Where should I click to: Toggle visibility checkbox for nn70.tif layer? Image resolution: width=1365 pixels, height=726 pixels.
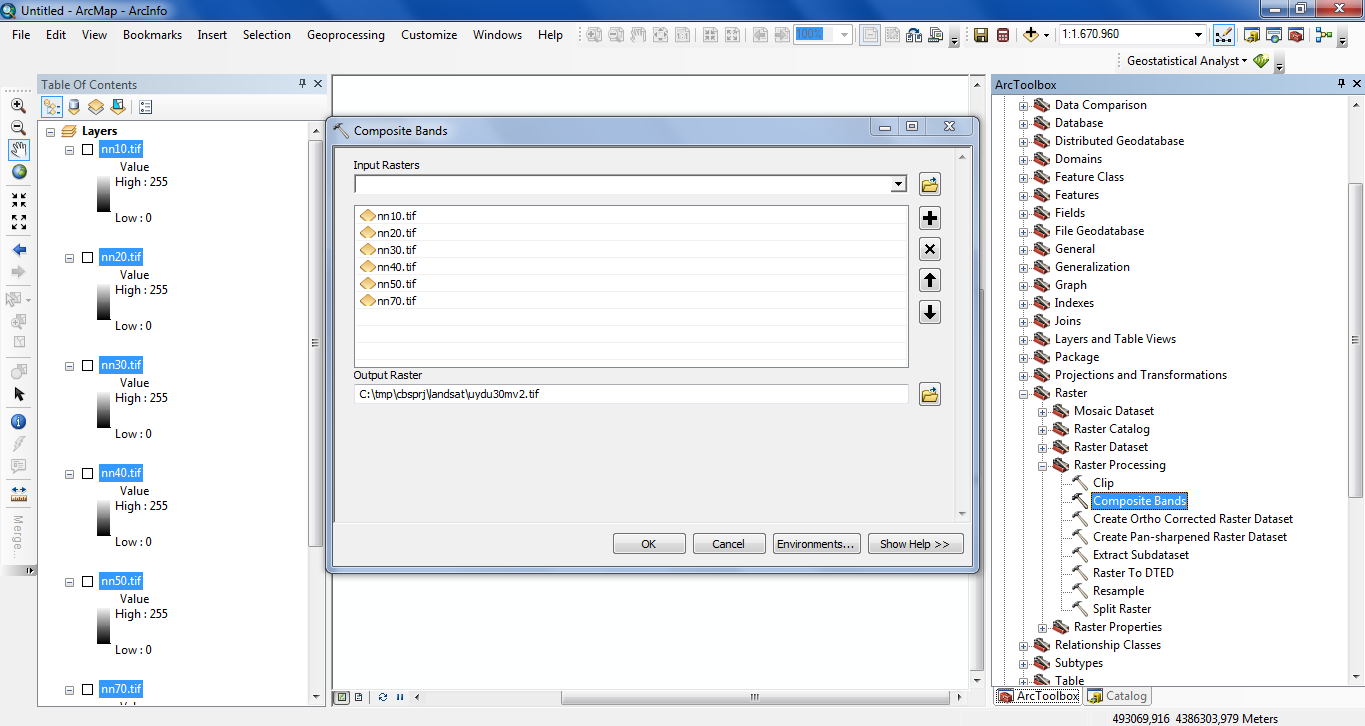(x=87, y=689)
